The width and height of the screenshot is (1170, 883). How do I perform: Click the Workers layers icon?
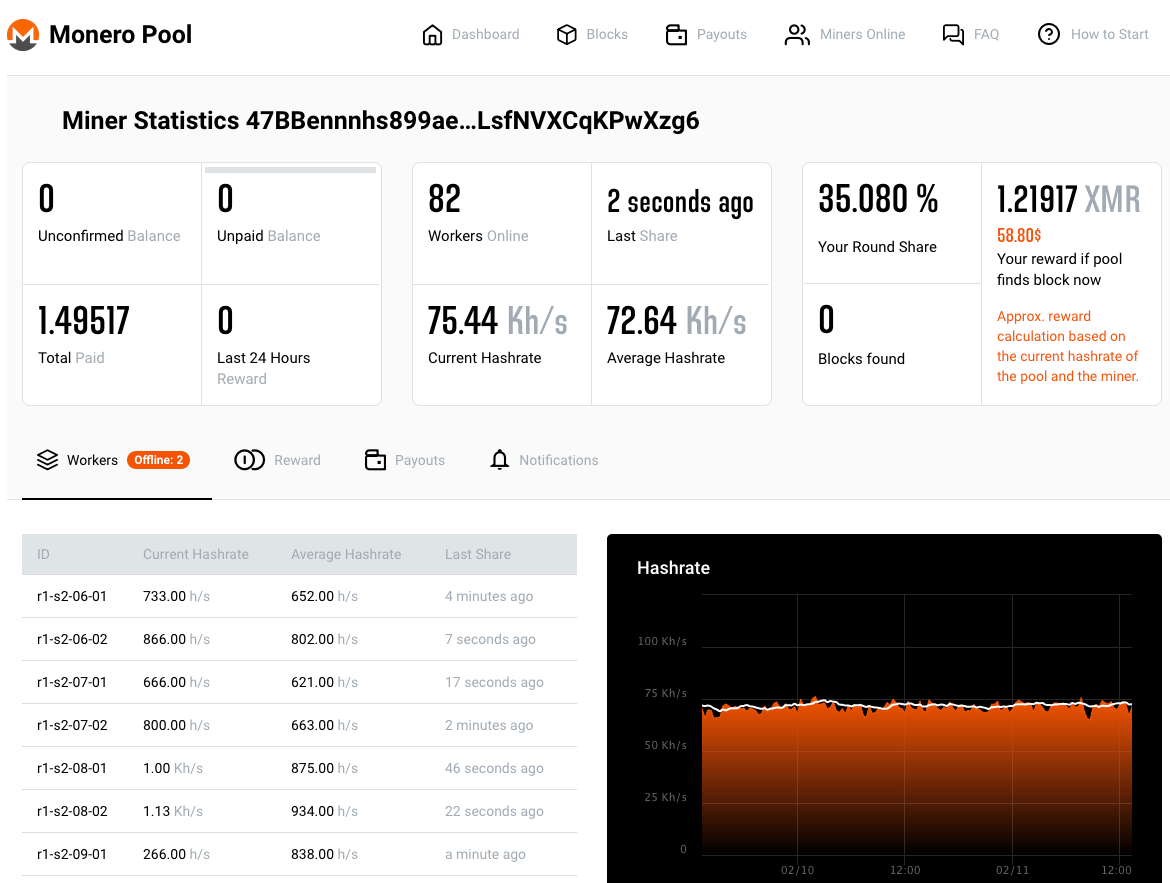[x=47, y=460]
